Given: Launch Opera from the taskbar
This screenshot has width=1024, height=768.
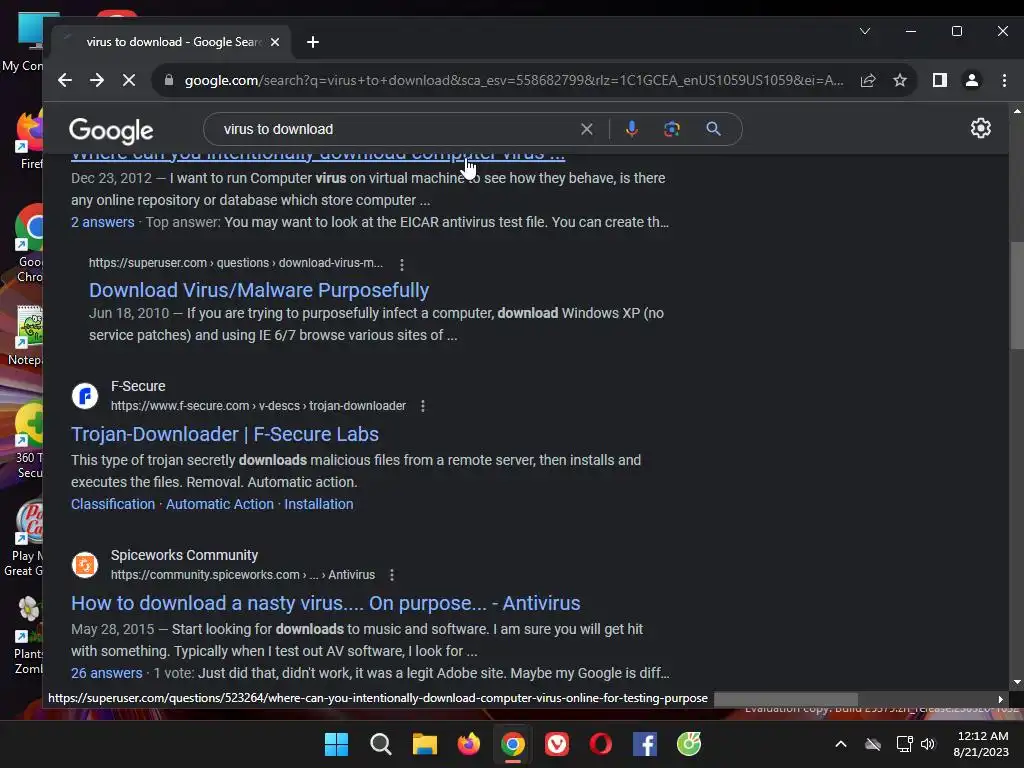Looking at the screenshot, I should (x=601, y=744).
